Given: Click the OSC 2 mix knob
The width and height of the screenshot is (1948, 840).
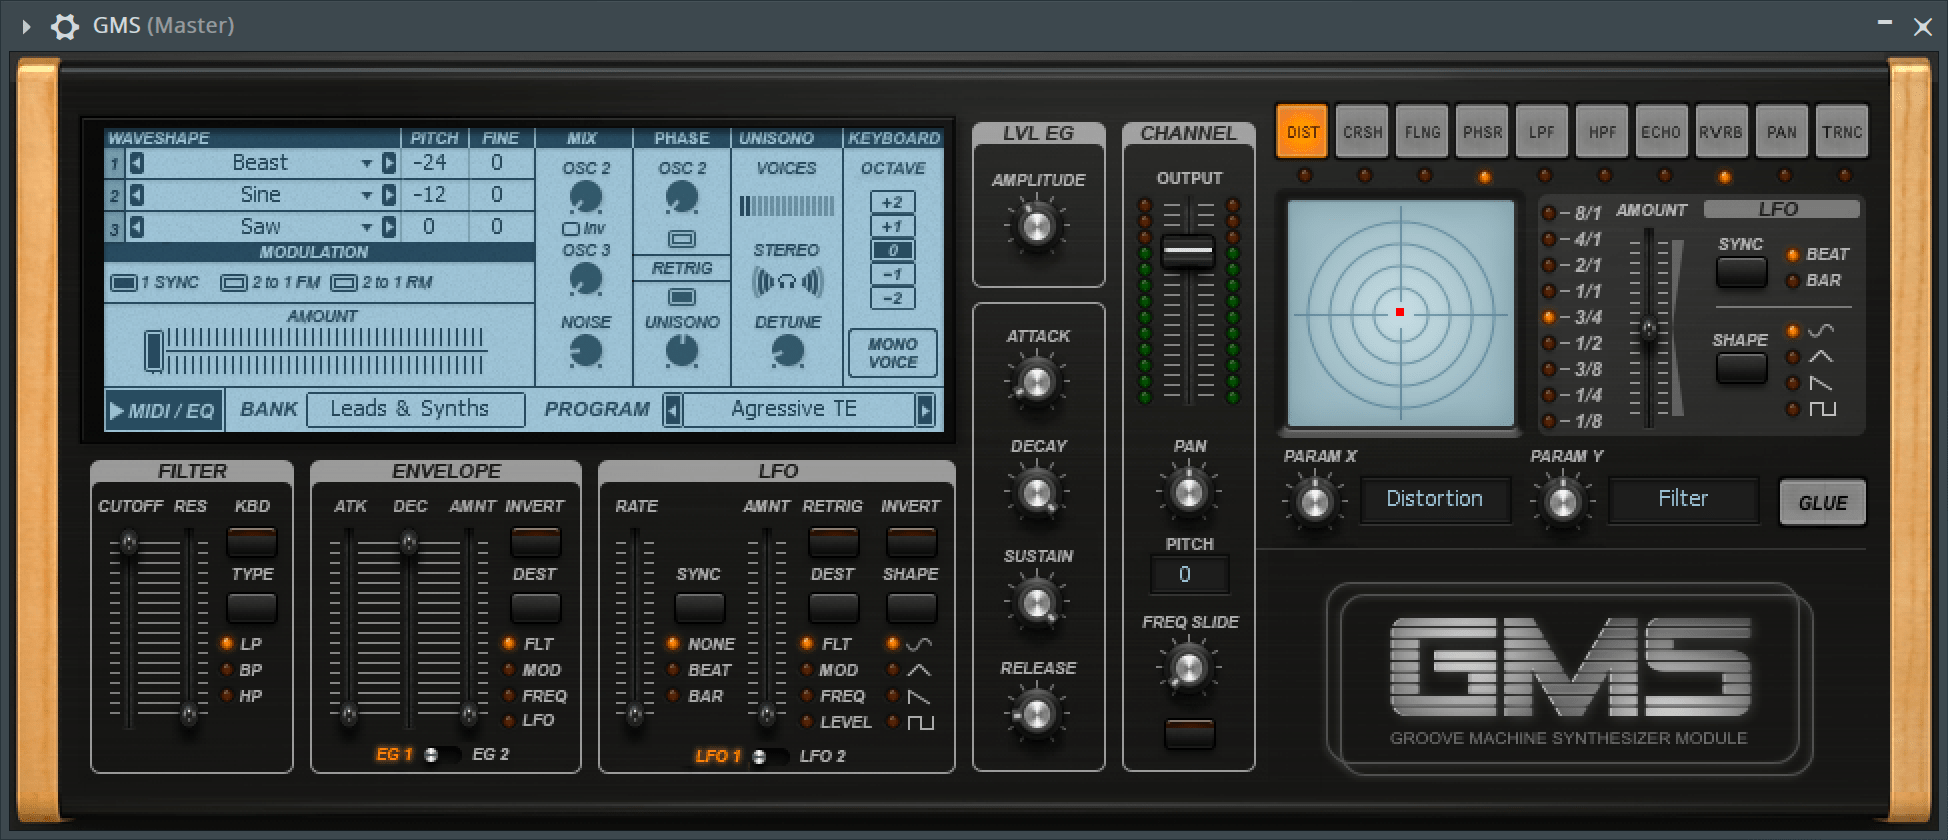Looking at the screenshot, I should pyautogui.click(x=585, y=197).
